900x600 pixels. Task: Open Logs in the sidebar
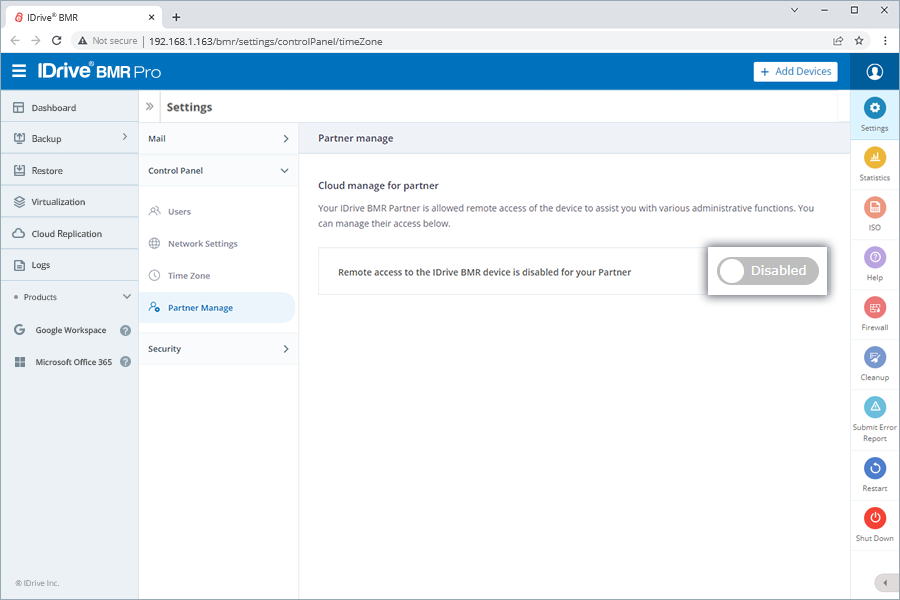tap(69, 265)
